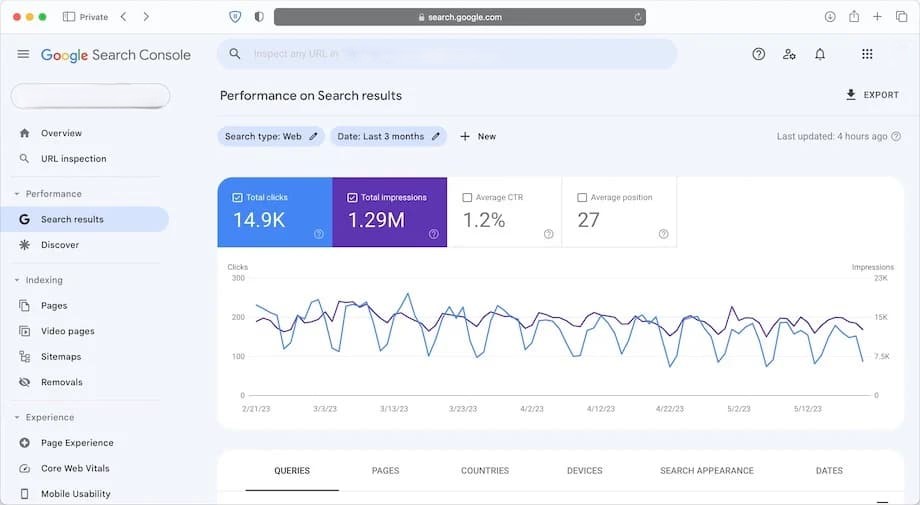Viewport: 920px width, 505px height.
Task: Add a New filter
Action: coord(478,137)
